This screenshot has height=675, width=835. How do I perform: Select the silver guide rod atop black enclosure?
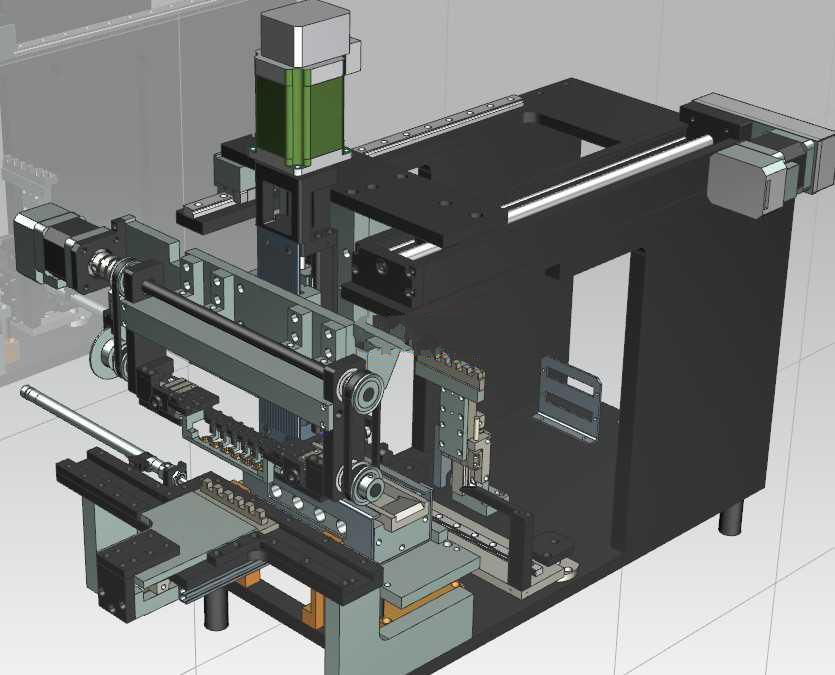pos(610,177)
